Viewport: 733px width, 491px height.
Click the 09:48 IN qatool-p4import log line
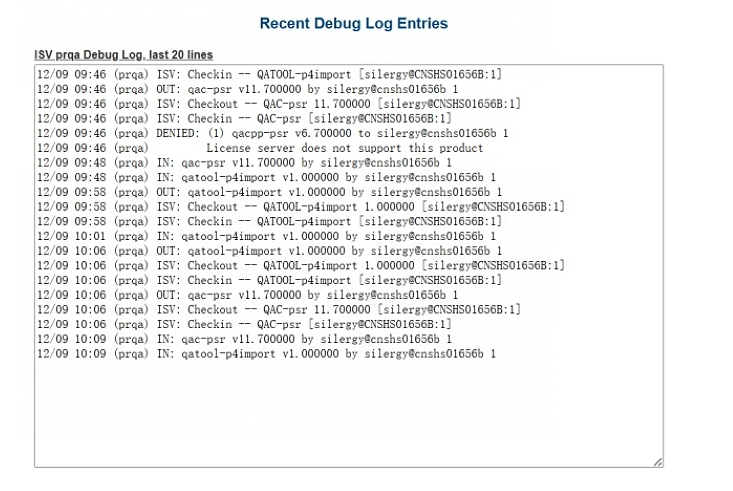265,177
